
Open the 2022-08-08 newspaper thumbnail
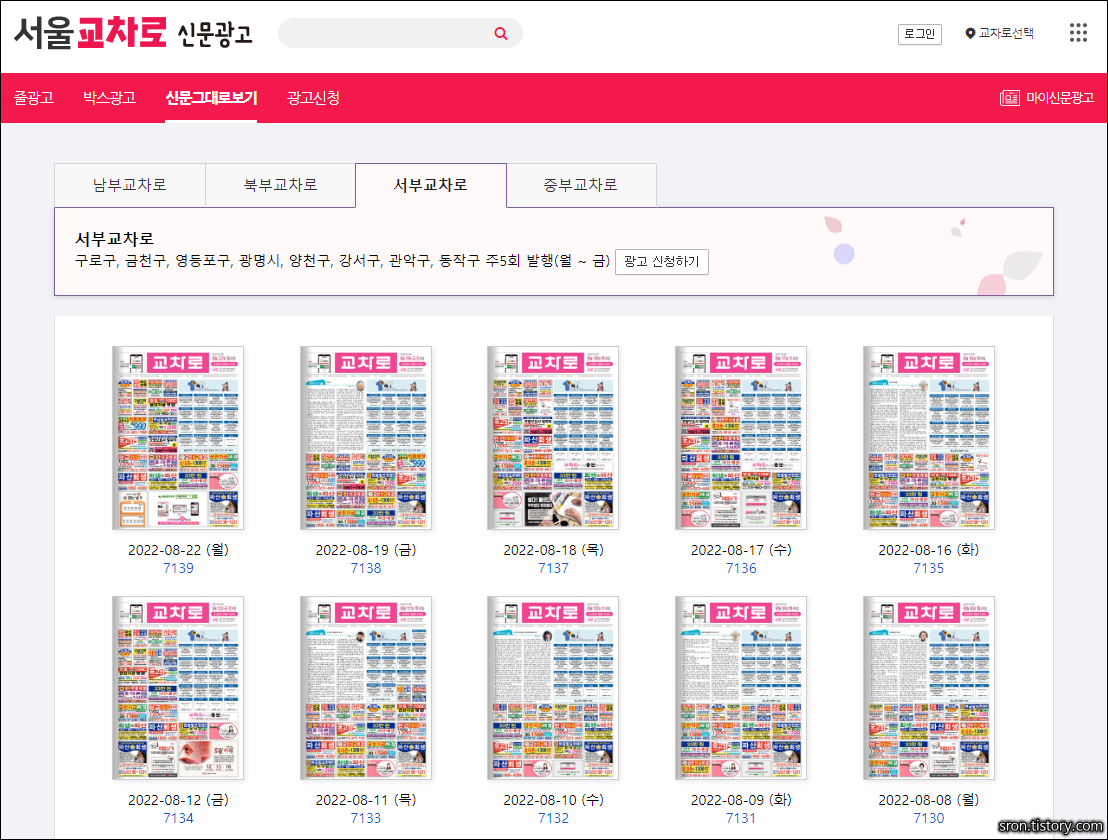[x=929, y=688]
